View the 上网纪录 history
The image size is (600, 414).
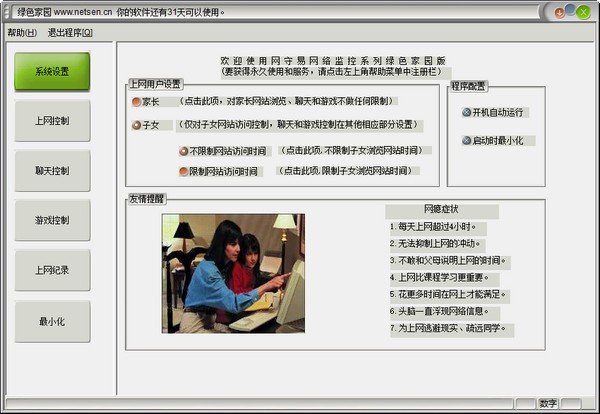pos(52,270)
